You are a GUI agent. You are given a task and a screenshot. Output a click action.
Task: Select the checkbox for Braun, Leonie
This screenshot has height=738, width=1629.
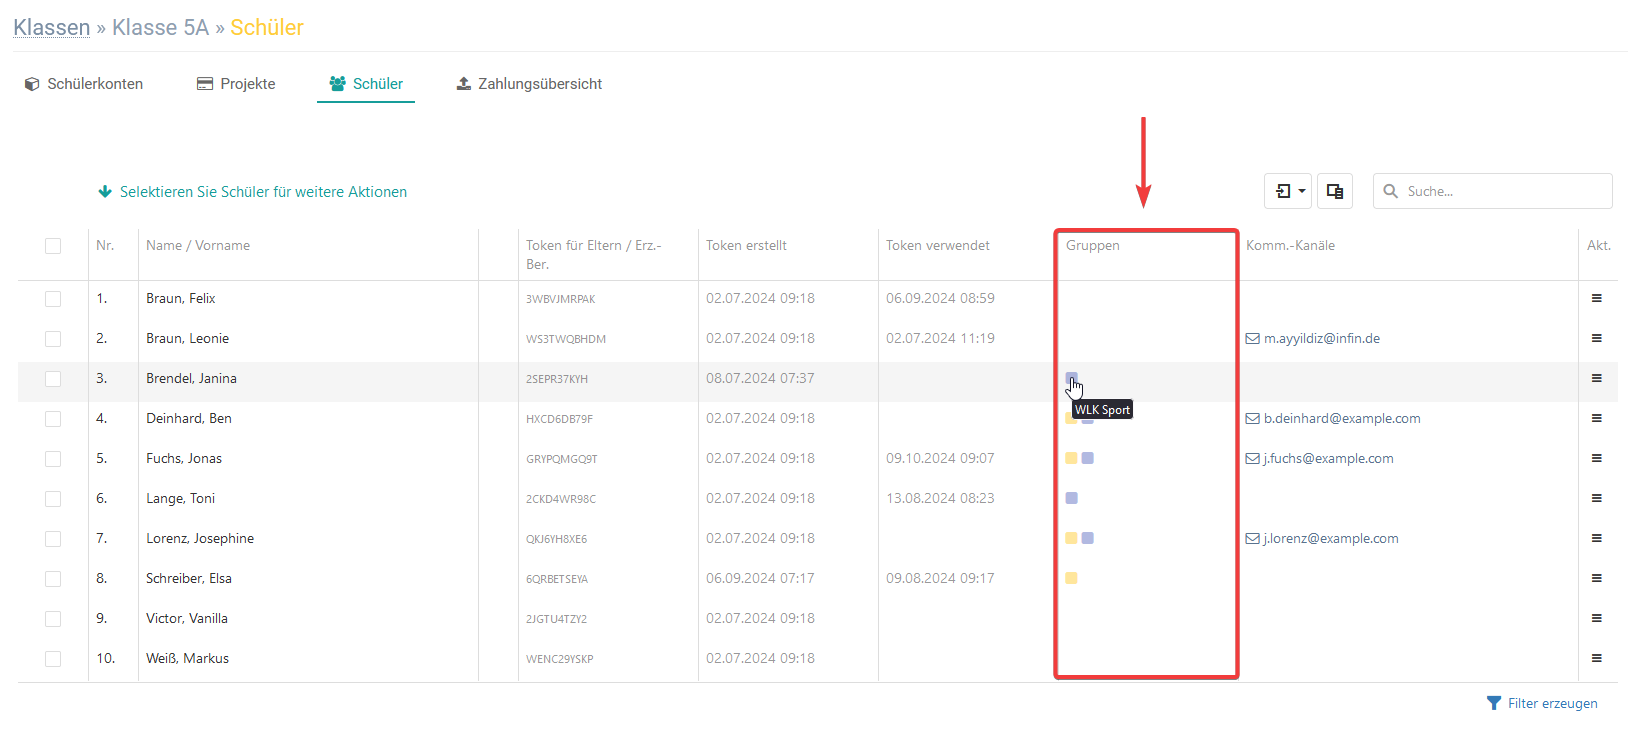[53, 339]
